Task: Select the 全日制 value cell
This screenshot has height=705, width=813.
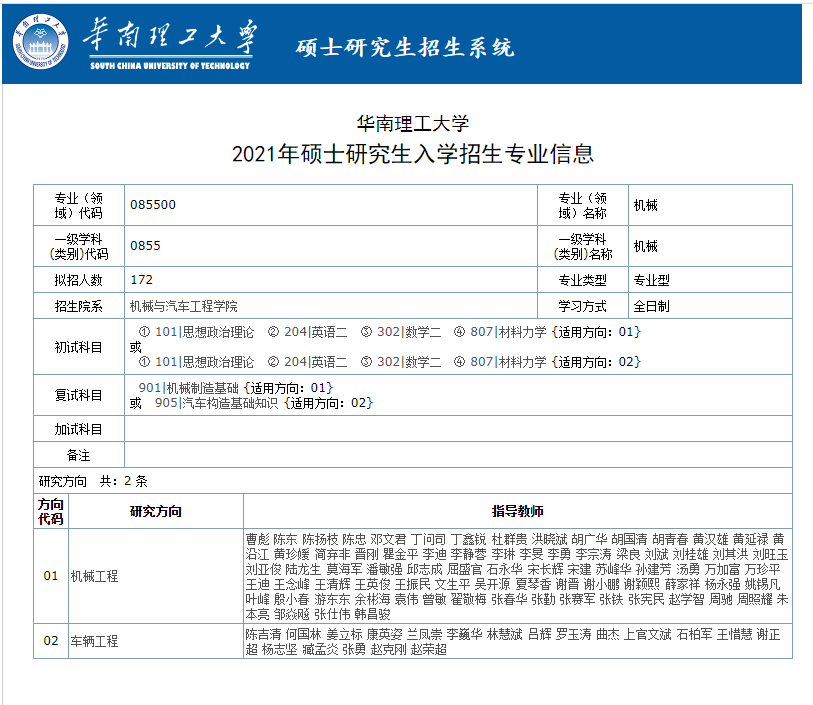Action: pos(710,306)
